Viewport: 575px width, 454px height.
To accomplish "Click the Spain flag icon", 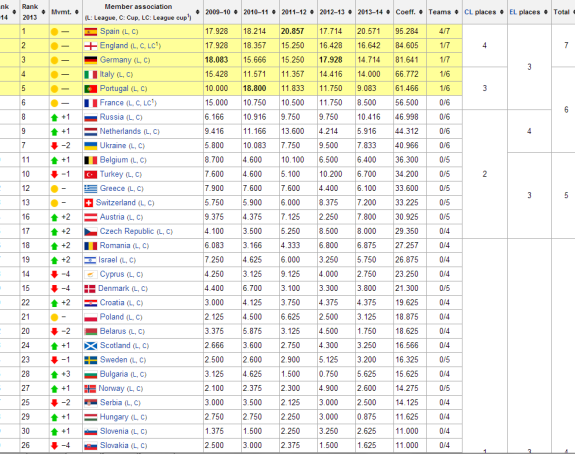I will pos(91,32).
